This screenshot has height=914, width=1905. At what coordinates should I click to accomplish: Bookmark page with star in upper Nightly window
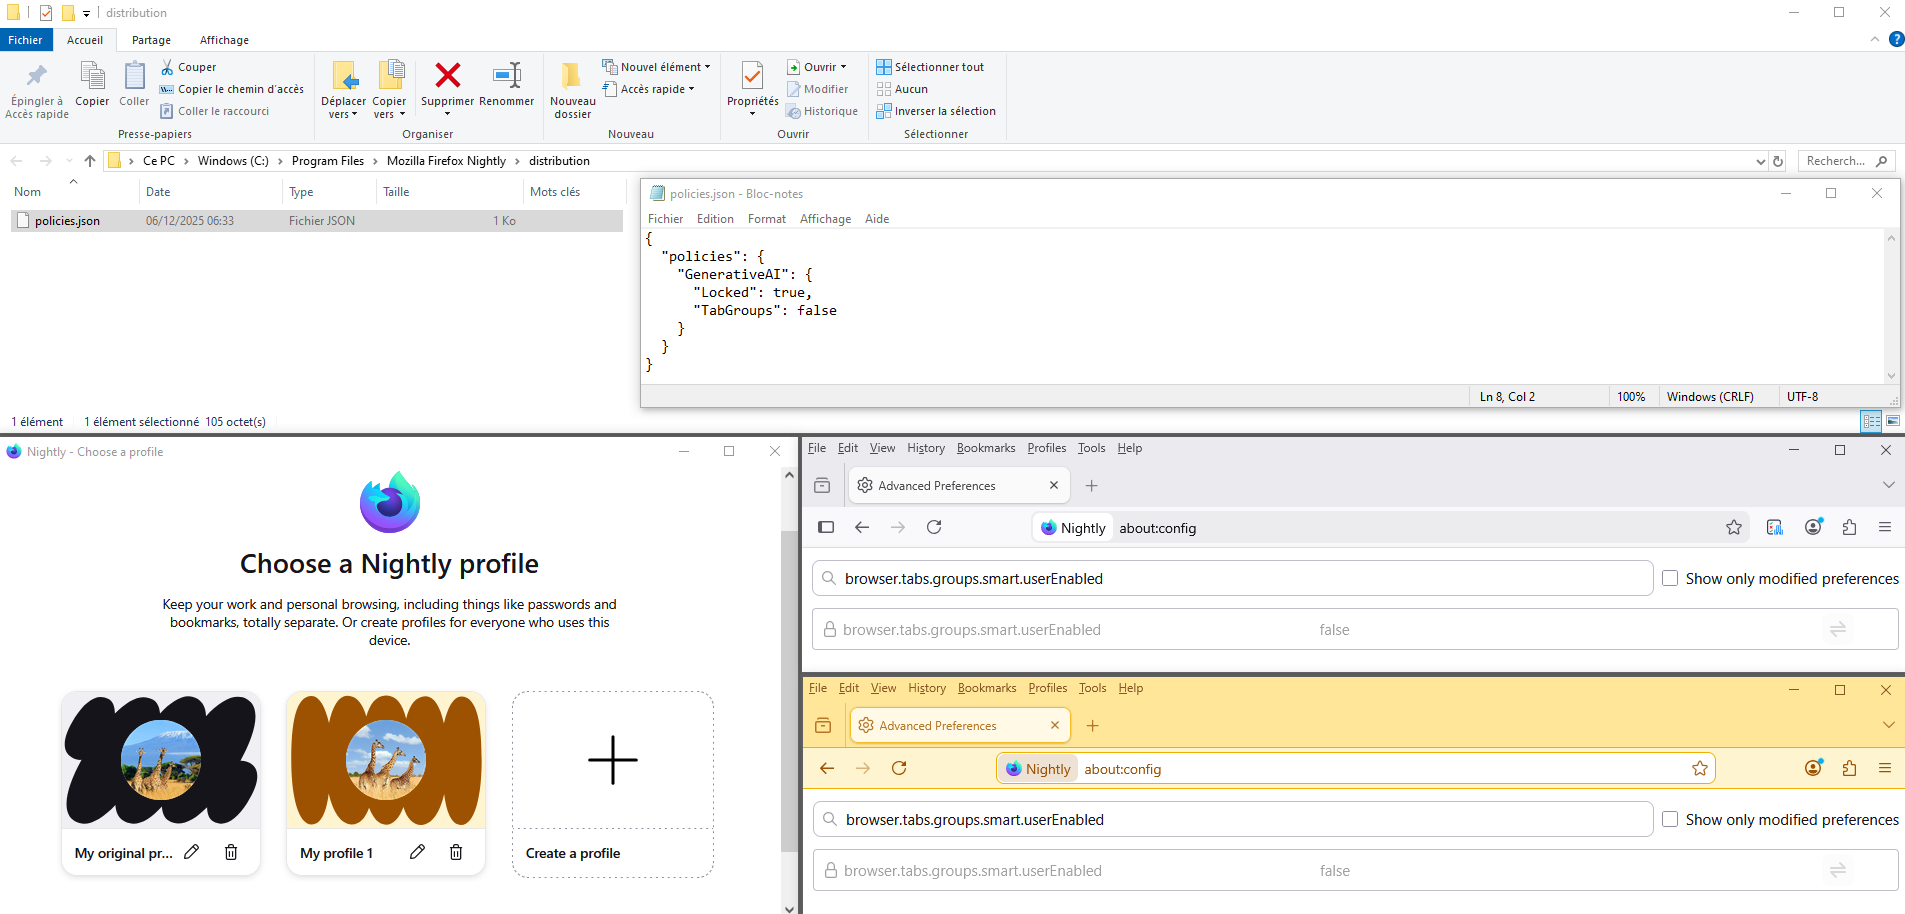tap(1734, 527)
